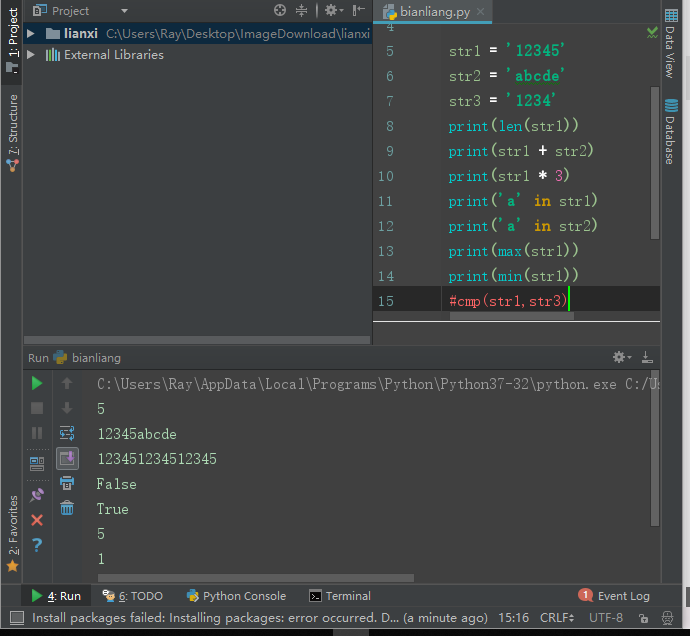The width and height of the screenshot is (690, 636).
Task: Open the Event Log with 1 notification
Action: coord(614,596)
